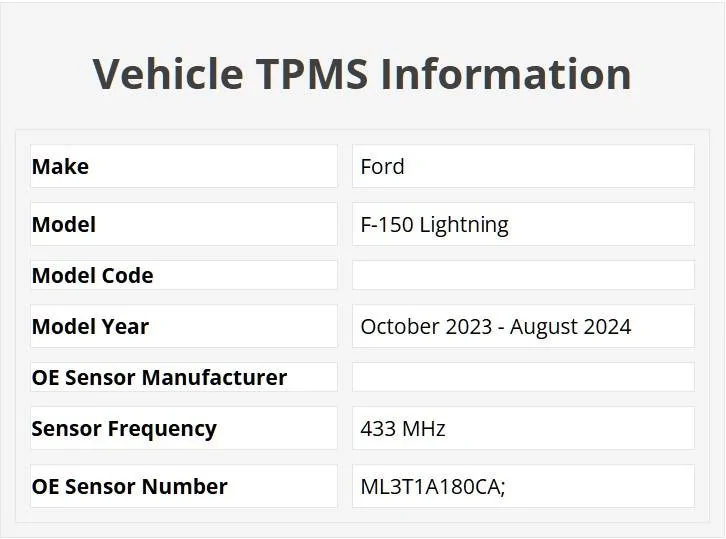
Task: Select the August 2024 end date text
Action: coord(570,326)
